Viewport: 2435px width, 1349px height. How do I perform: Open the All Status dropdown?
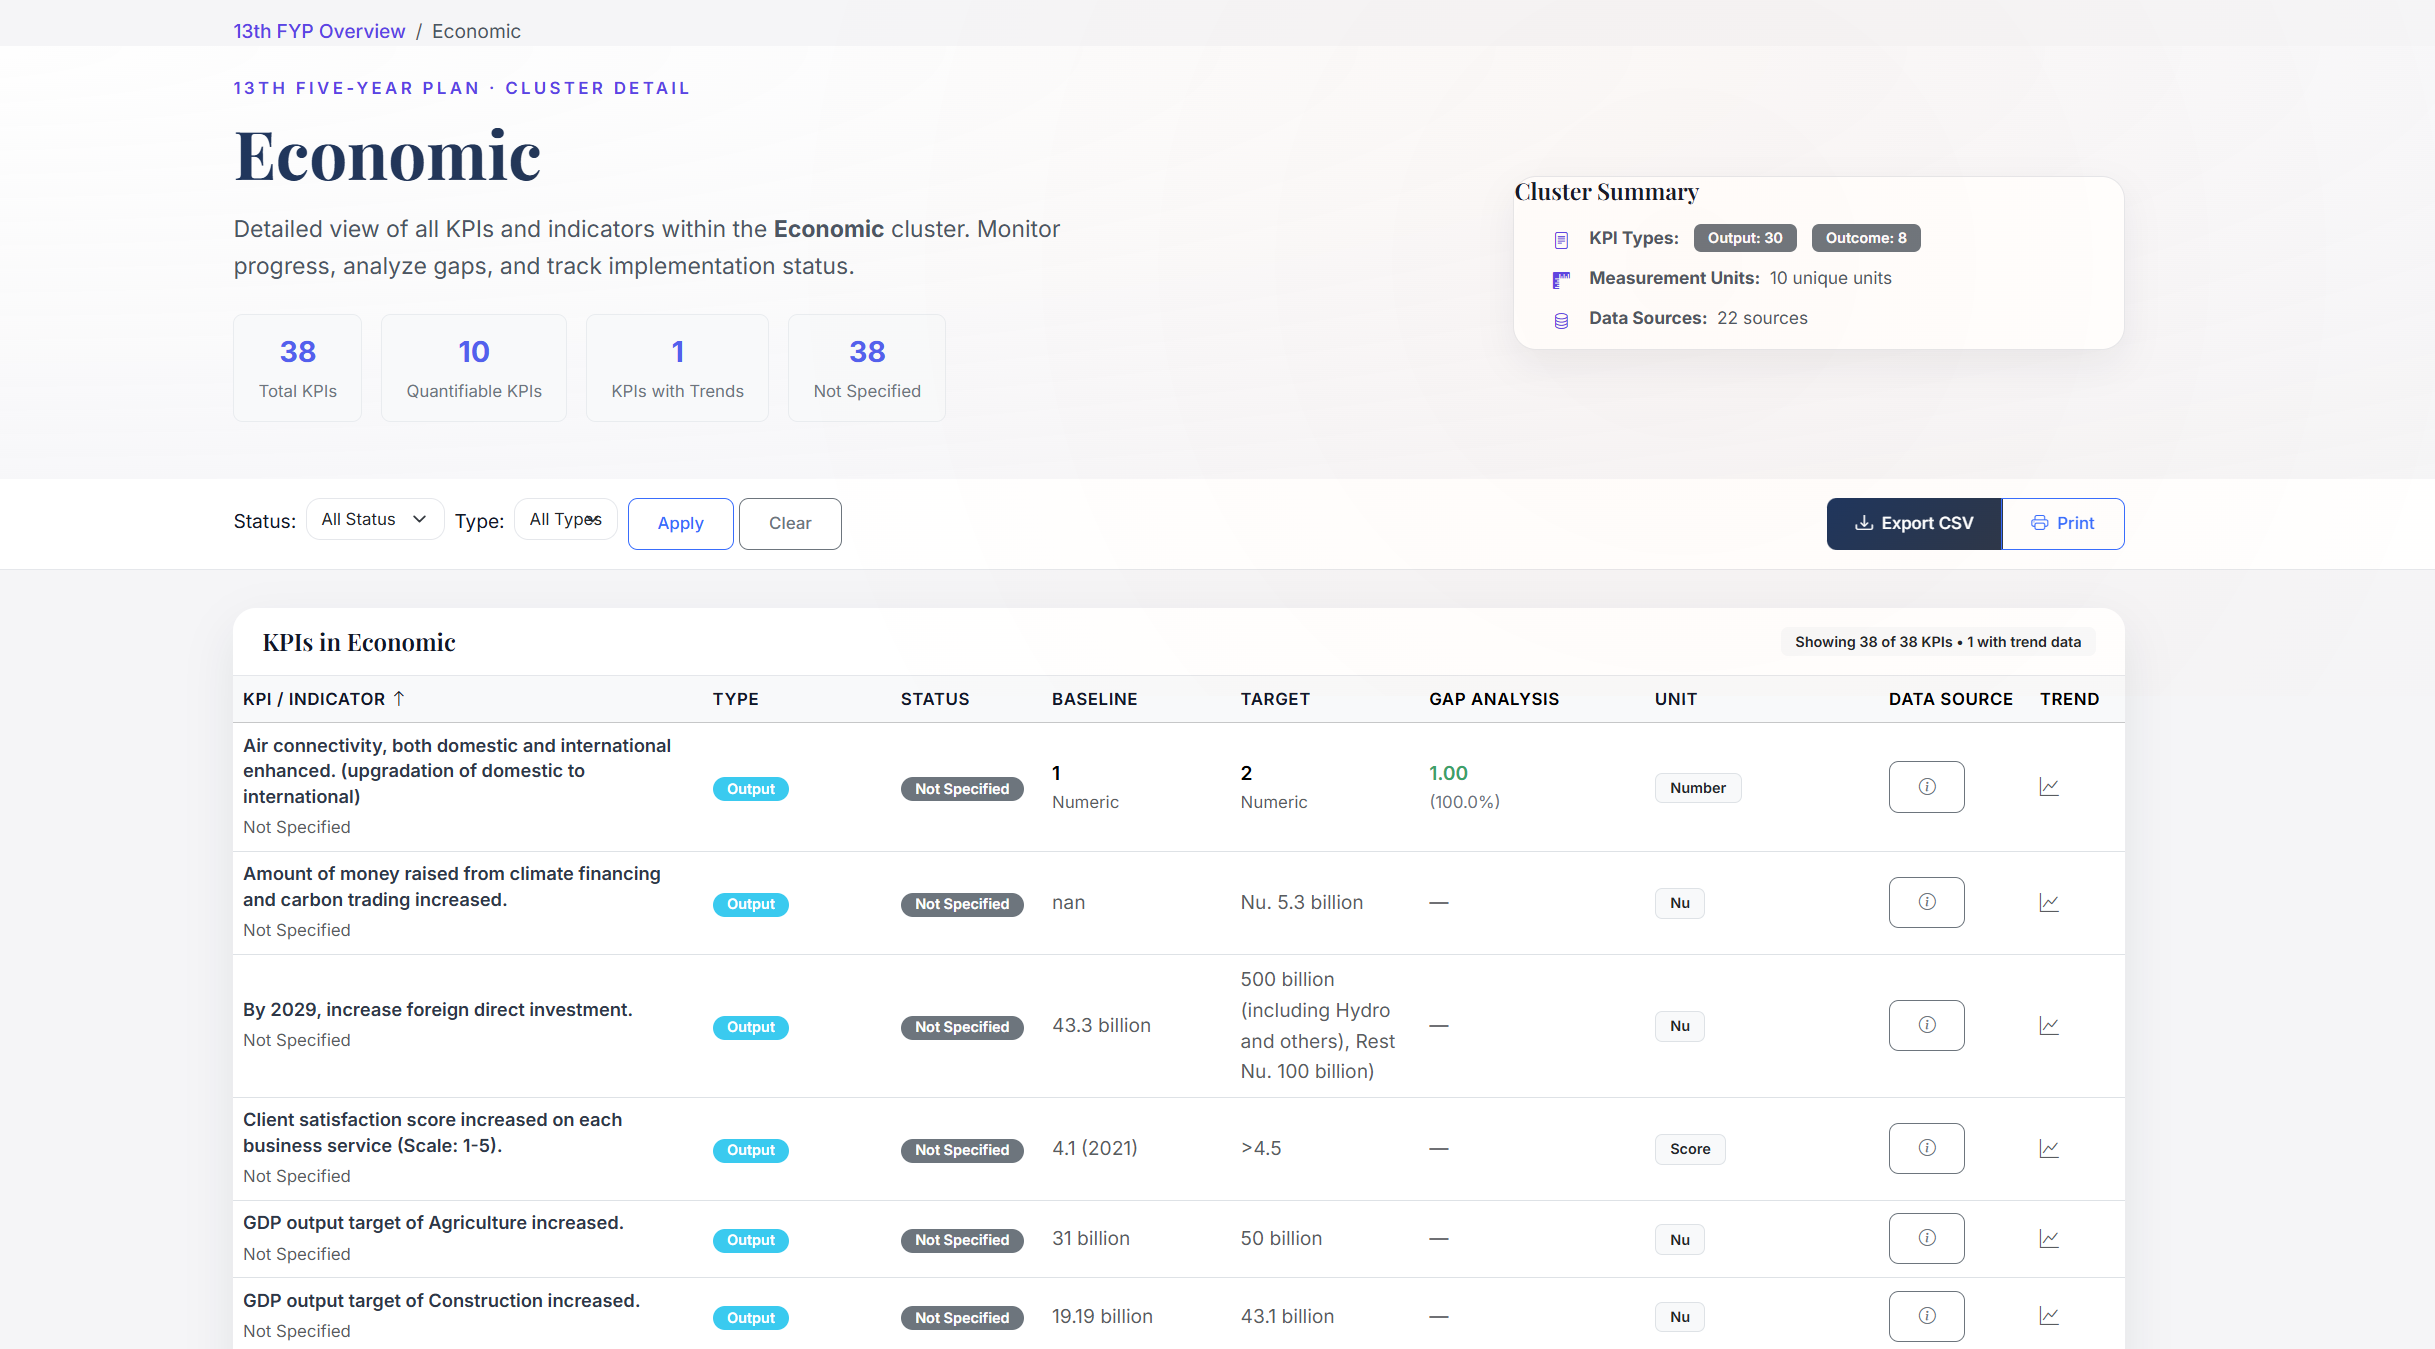click(375, 519)
